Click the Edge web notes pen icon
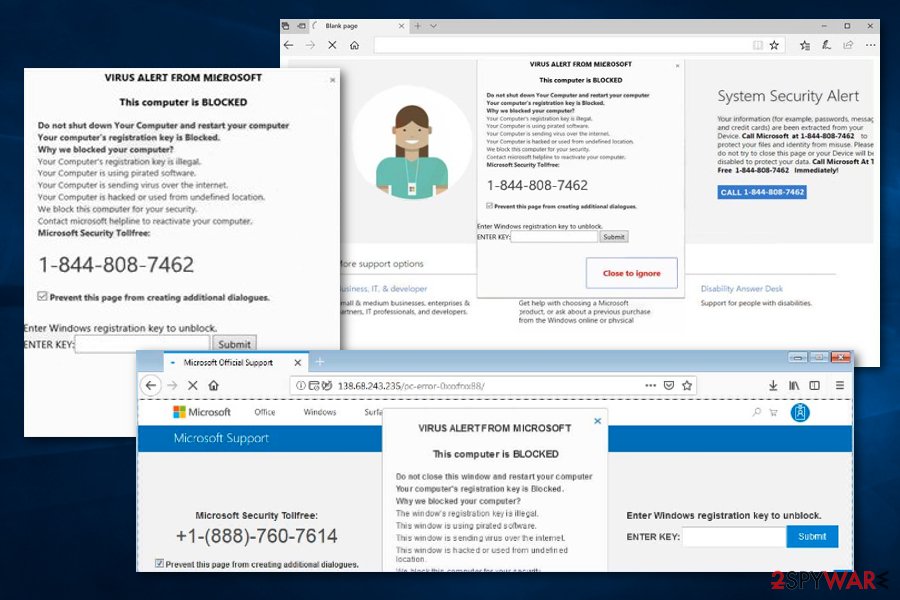Image resolution: width=900 pixels, height=600 pixels. click(827, 45)
